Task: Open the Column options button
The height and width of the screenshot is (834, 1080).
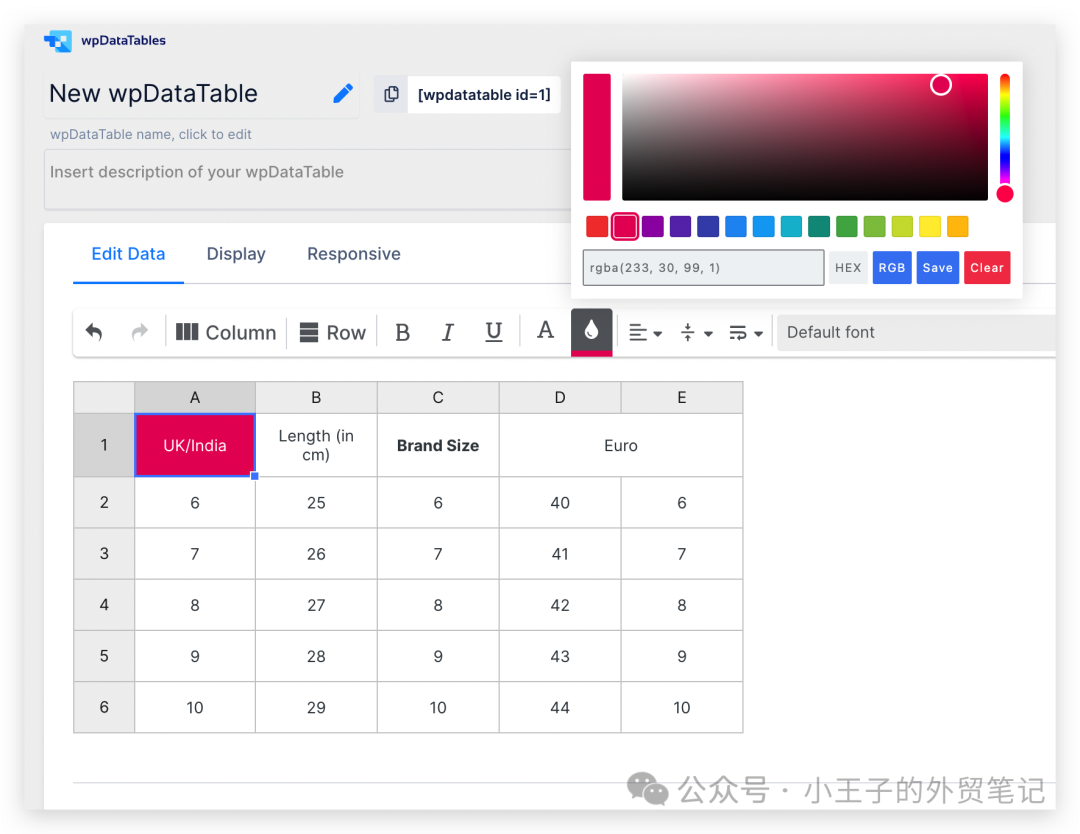Action: click(226, 332)
